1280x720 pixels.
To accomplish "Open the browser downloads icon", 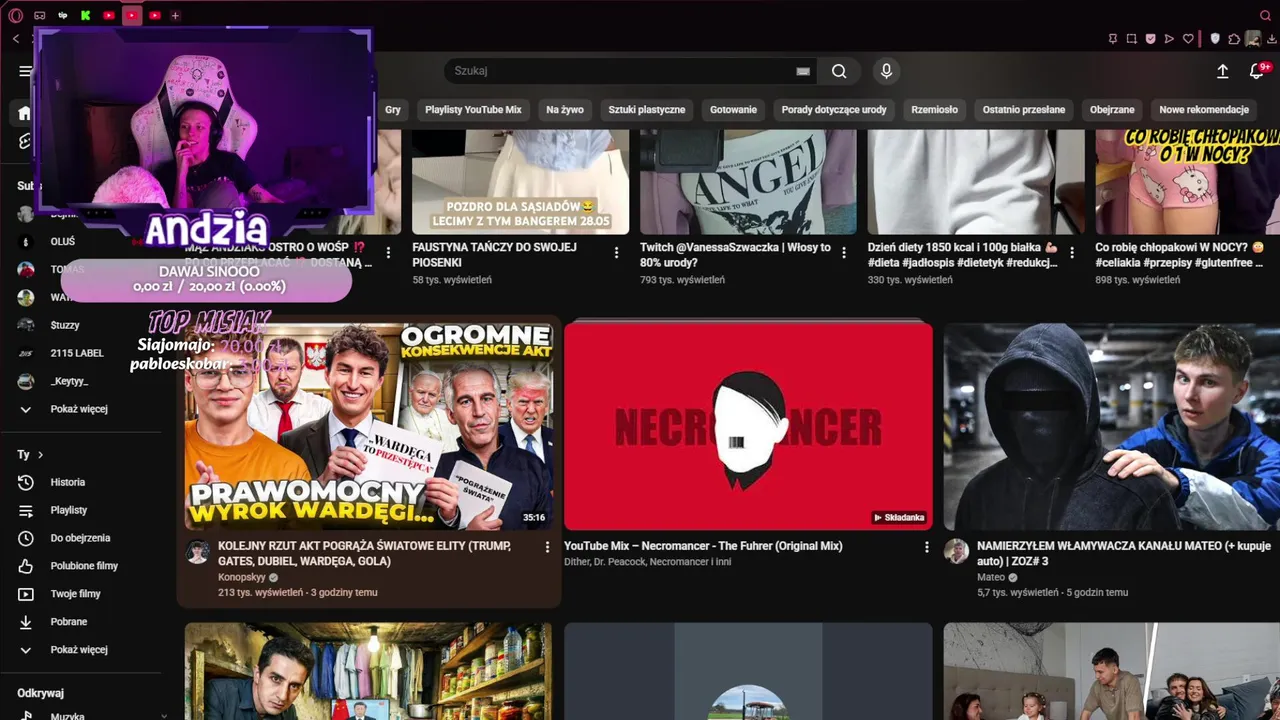I will point(1271,39).
